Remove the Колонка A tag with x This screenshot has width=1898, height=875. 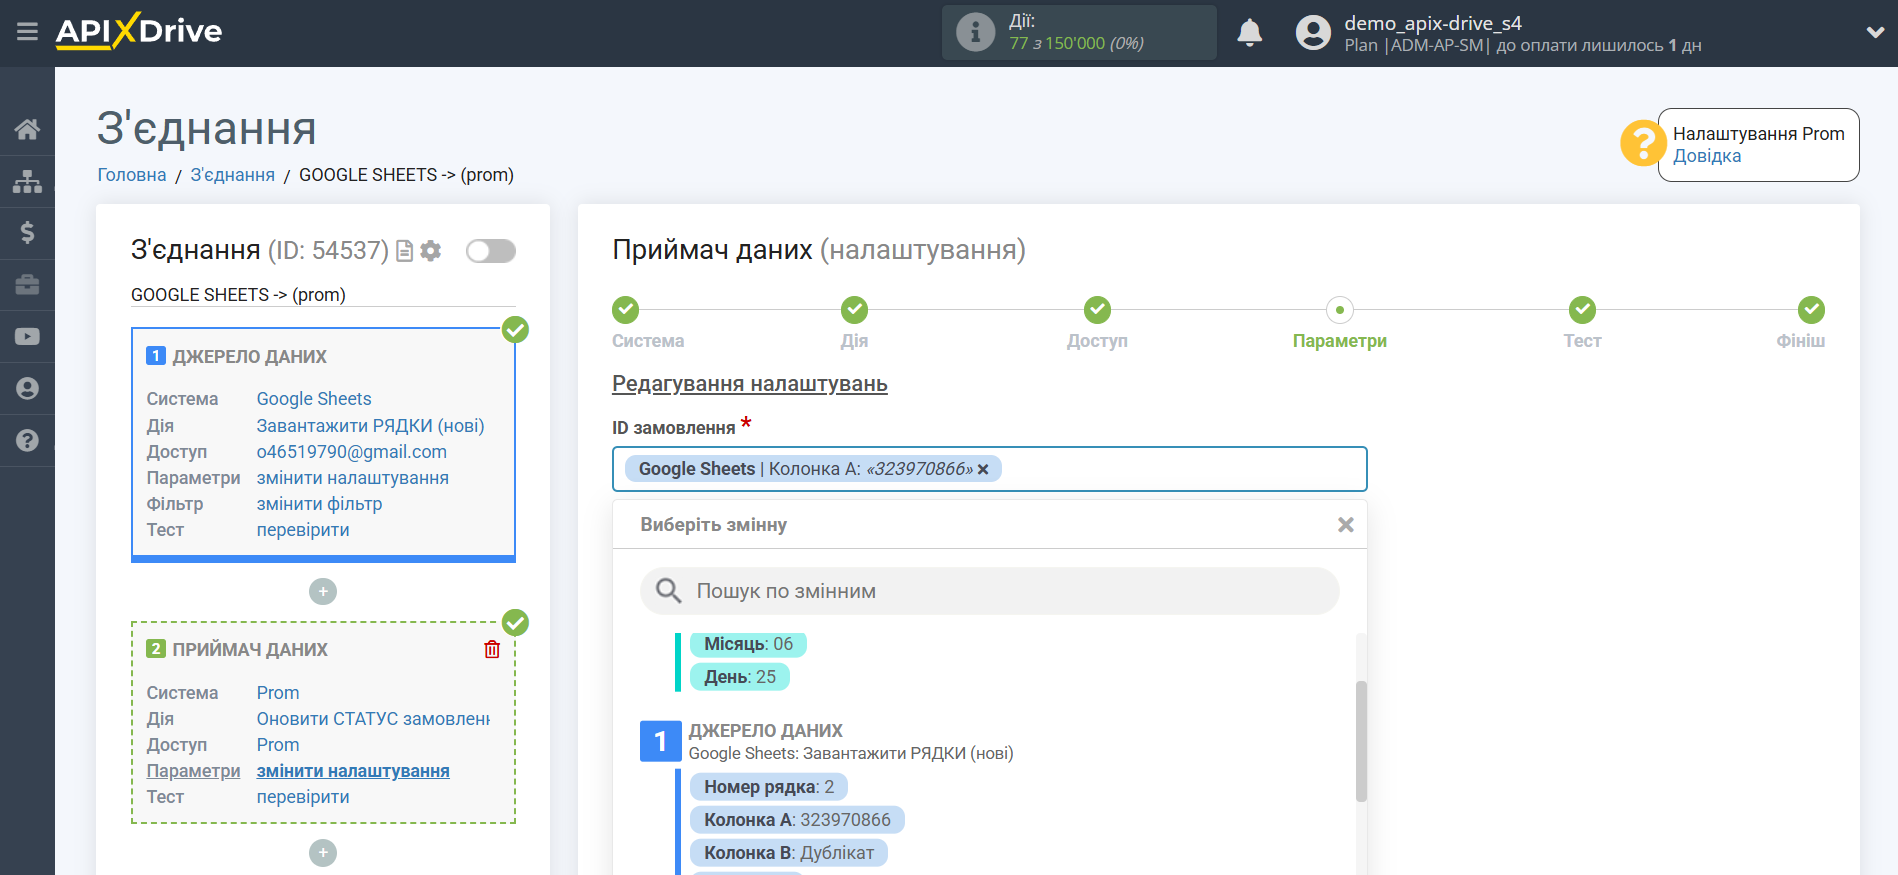pyautogui.click(x=983, y=469)
